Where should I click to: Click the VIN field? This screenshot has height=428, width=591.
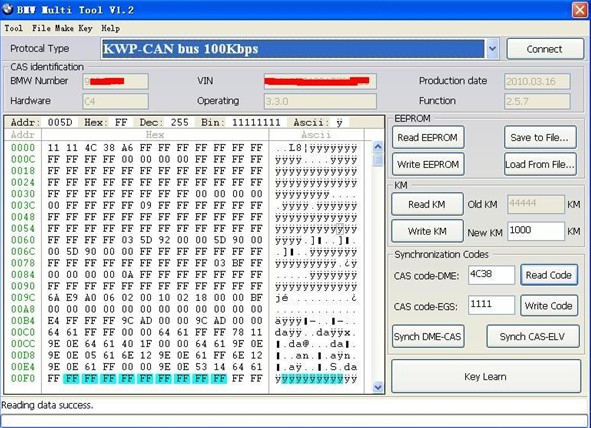[320, 81]
